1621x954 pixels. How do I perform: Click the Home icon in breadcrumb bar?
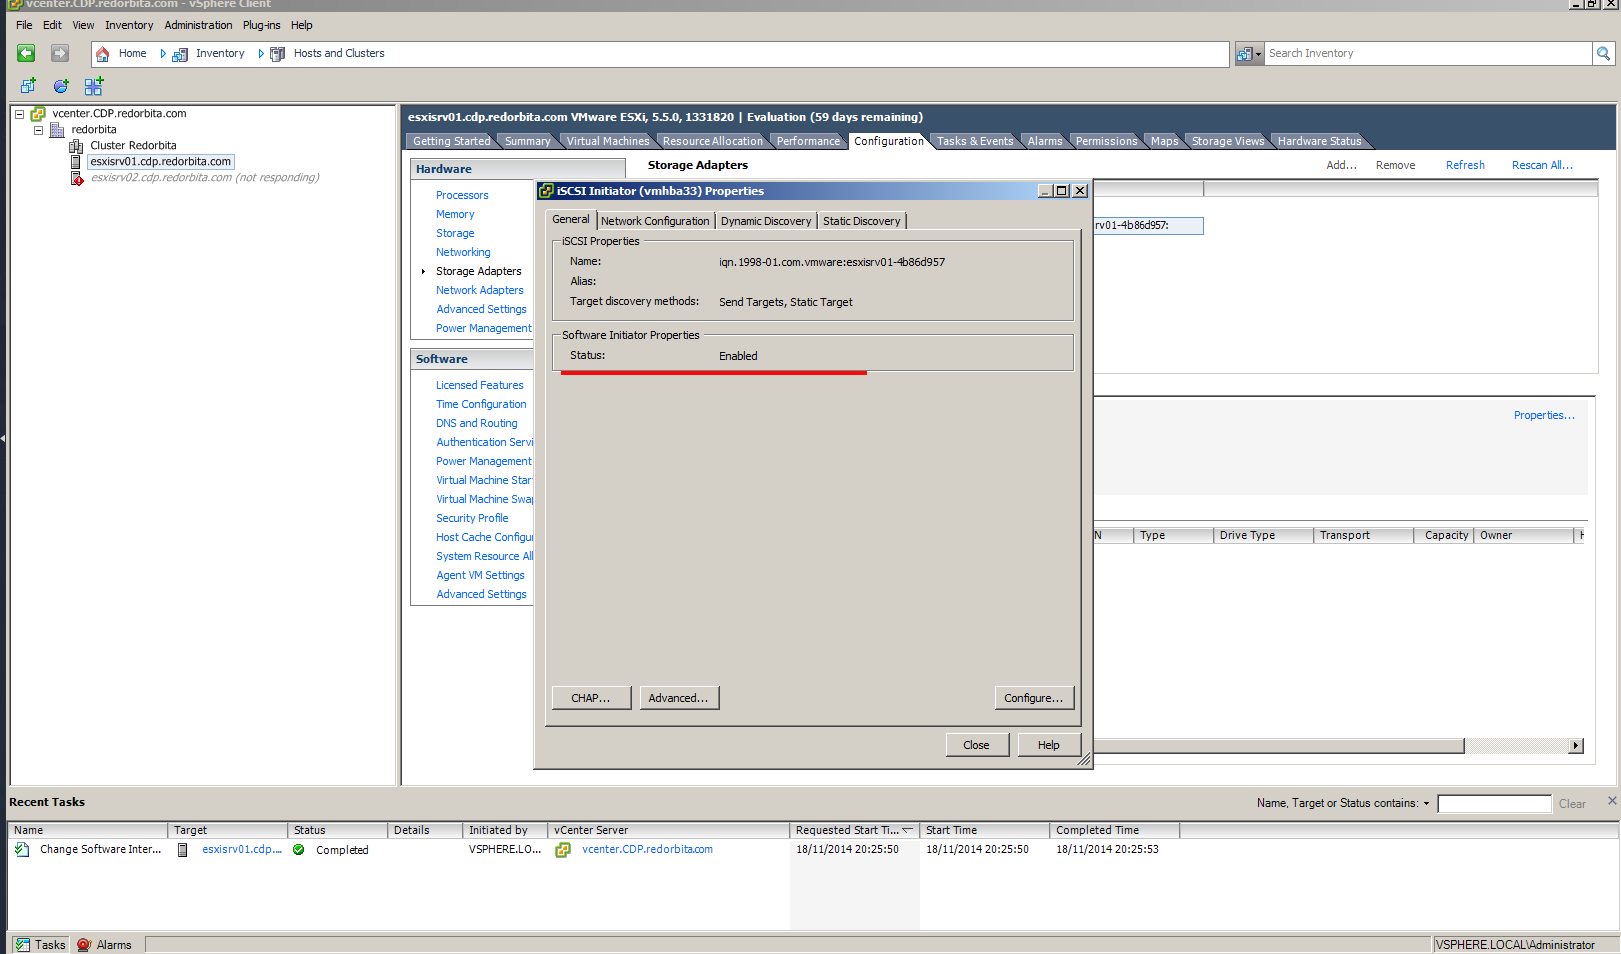click(102, 54)
